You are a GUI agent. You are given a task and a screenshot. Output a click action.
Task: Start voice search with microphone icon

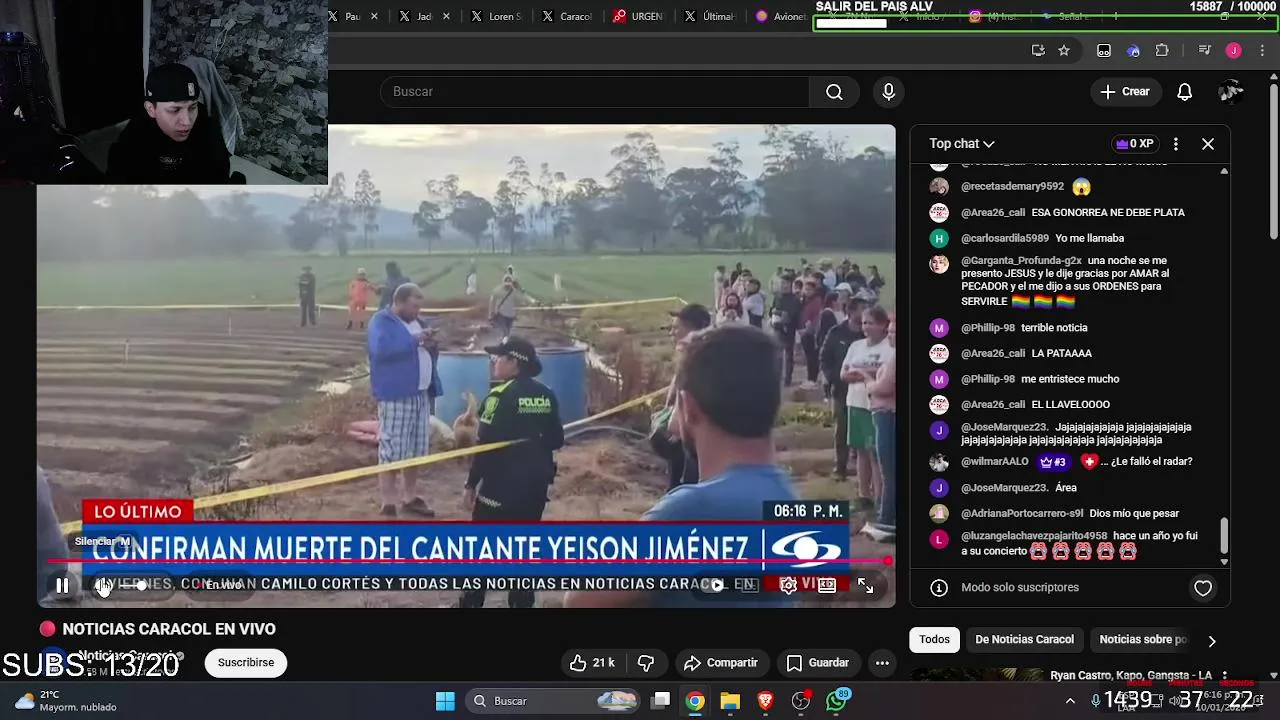pos(889,92)
